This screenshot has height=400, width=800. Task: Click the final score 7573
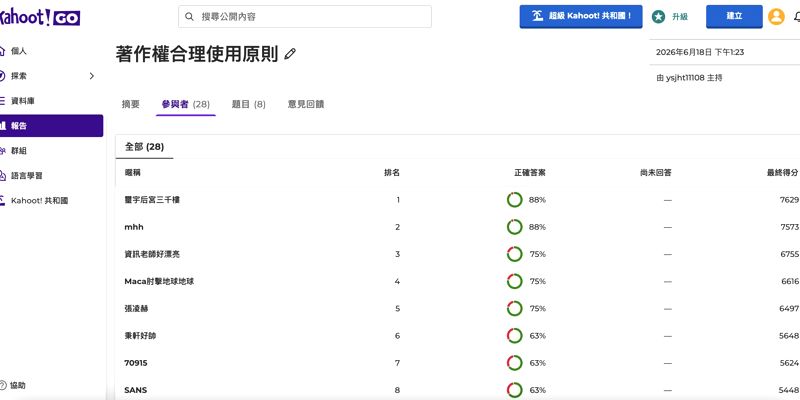[789, 227]
